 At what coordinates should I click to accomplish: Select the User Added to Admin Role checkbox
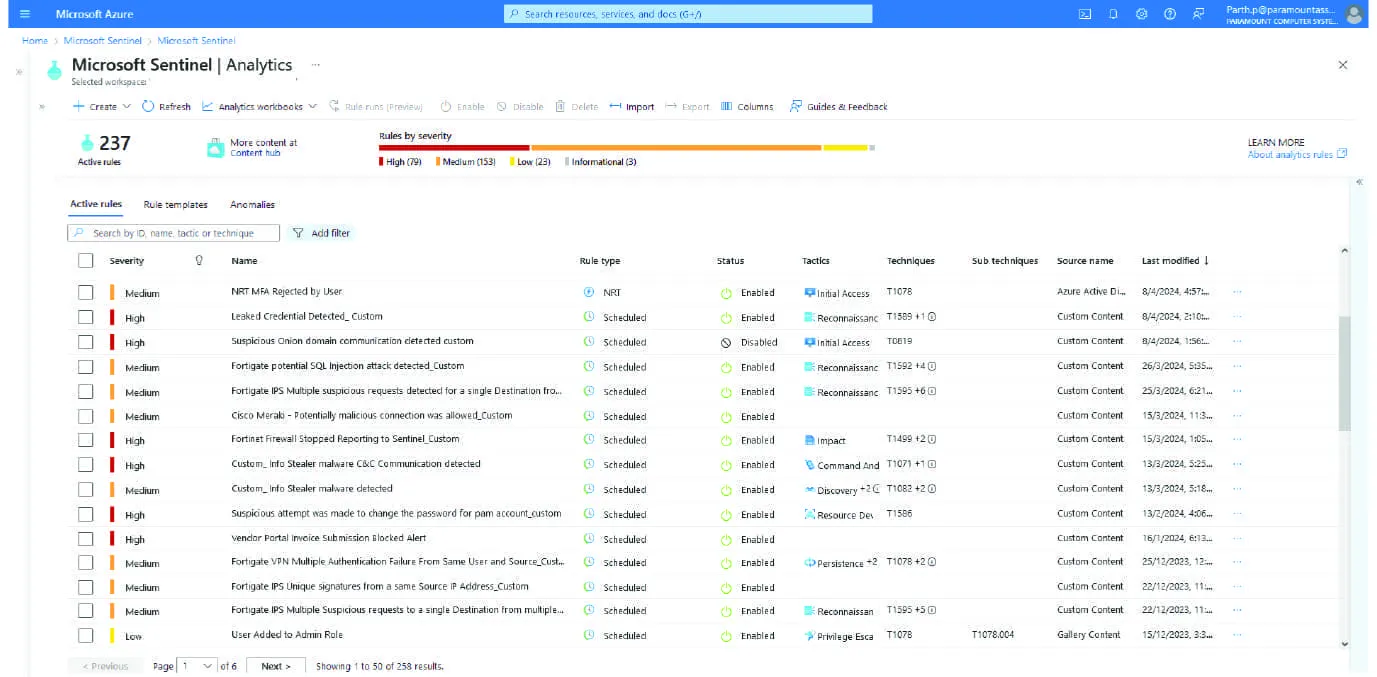coord(86,635)
